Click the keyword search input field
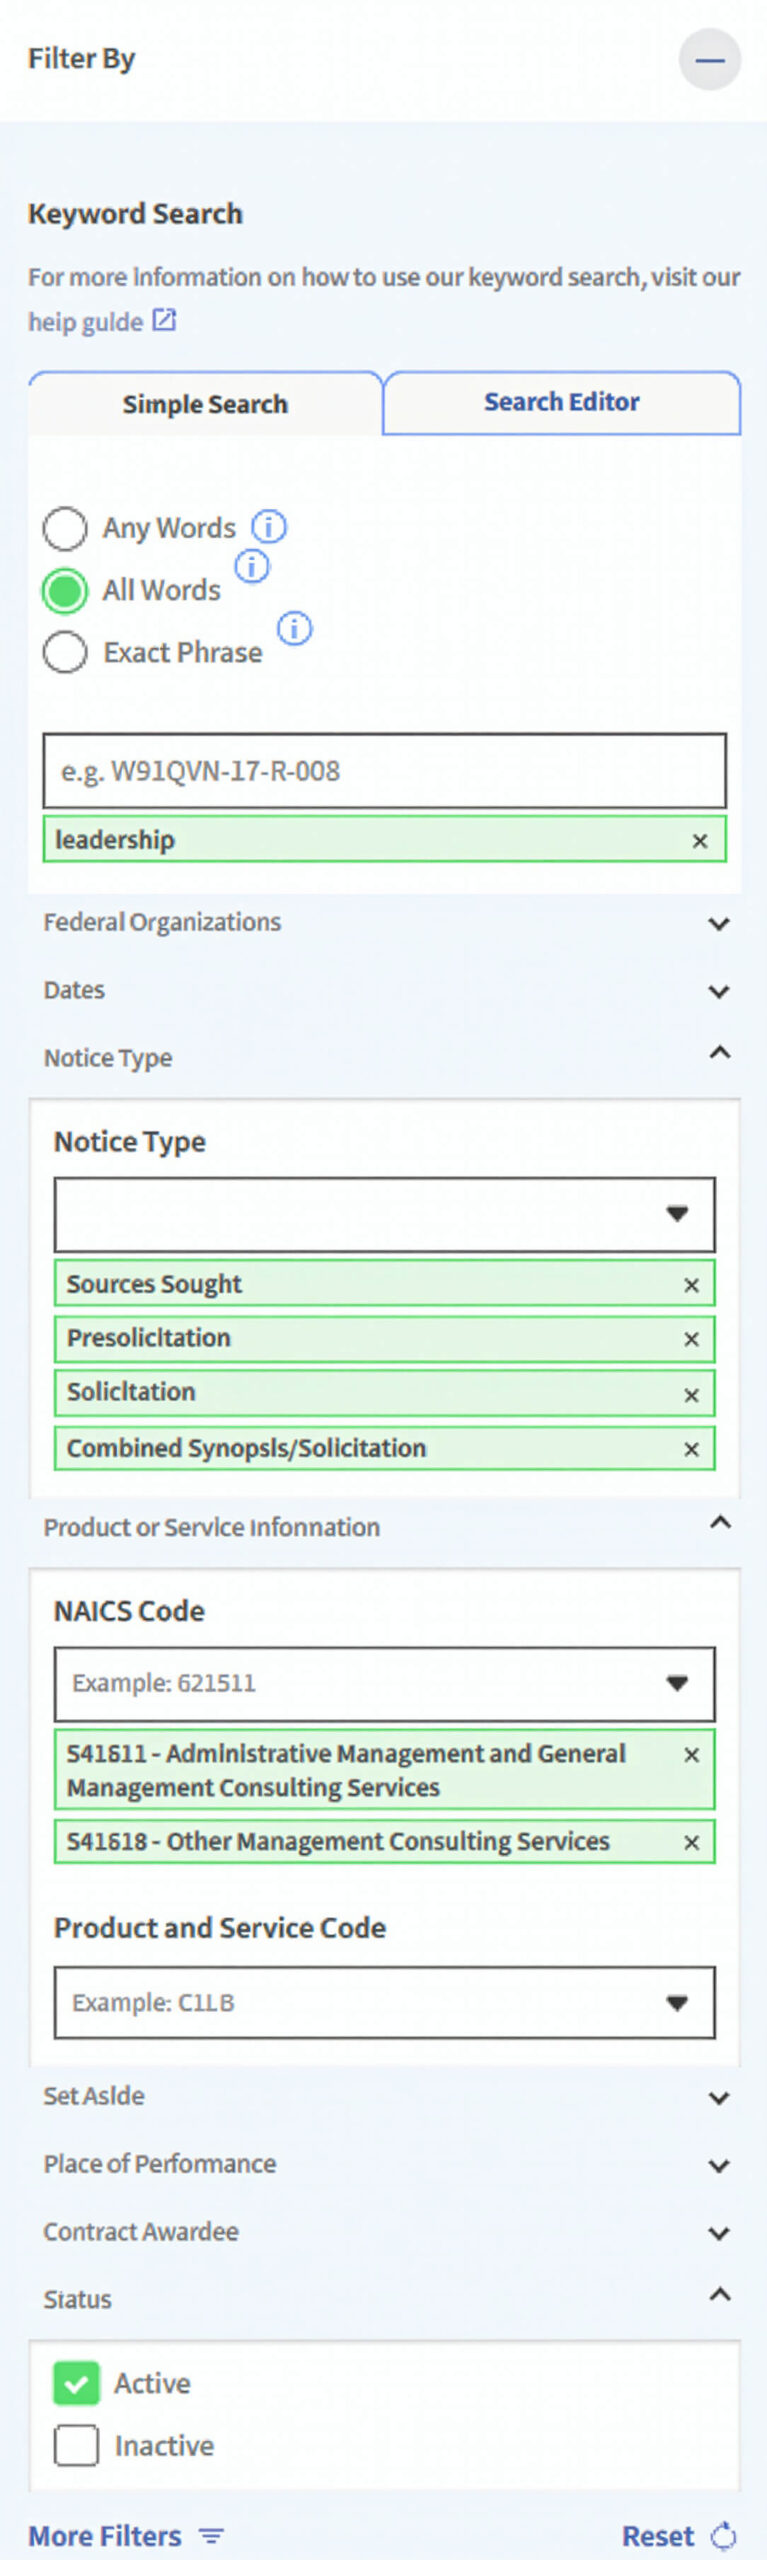767x2560 pixels. coord(384,771)
